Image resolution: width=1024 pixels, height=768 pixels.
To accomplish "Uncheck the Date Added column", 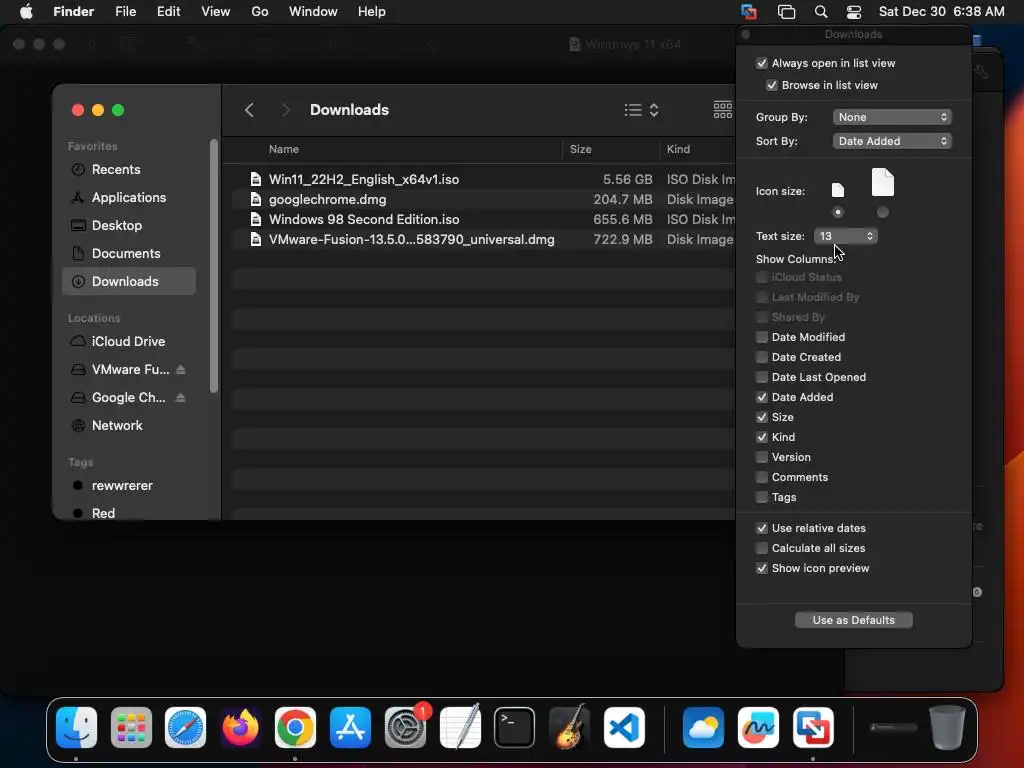I will pos(761,397).
